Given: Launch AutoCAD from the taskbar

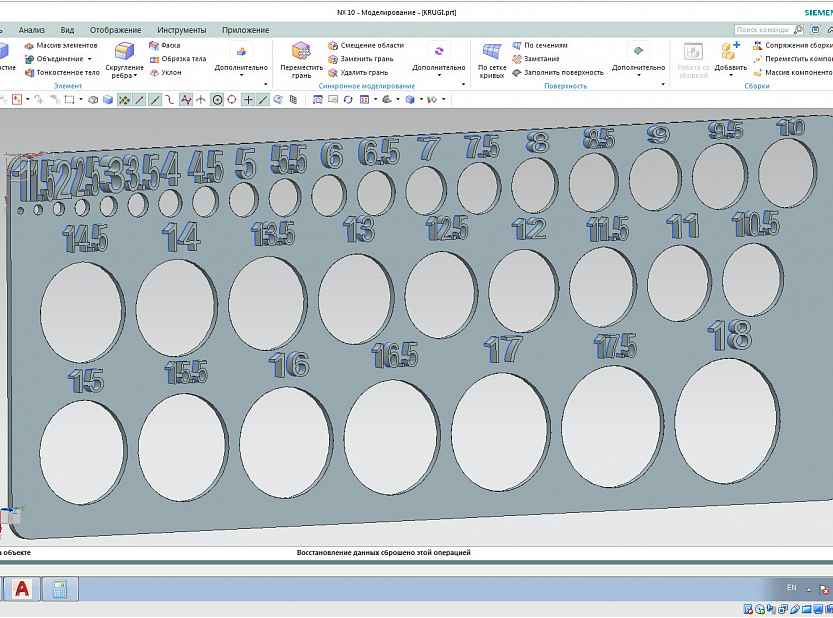Looking at the screenshot, I should (x=21, y=589).
